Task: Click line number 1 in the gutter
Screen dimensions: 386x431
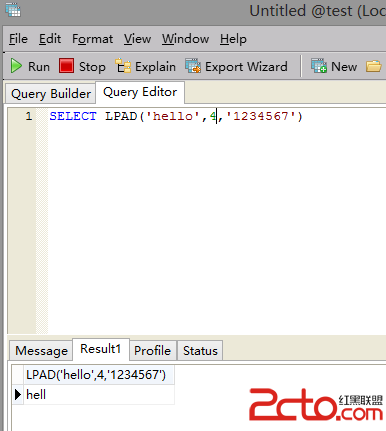Action: [x=29, y=116]
